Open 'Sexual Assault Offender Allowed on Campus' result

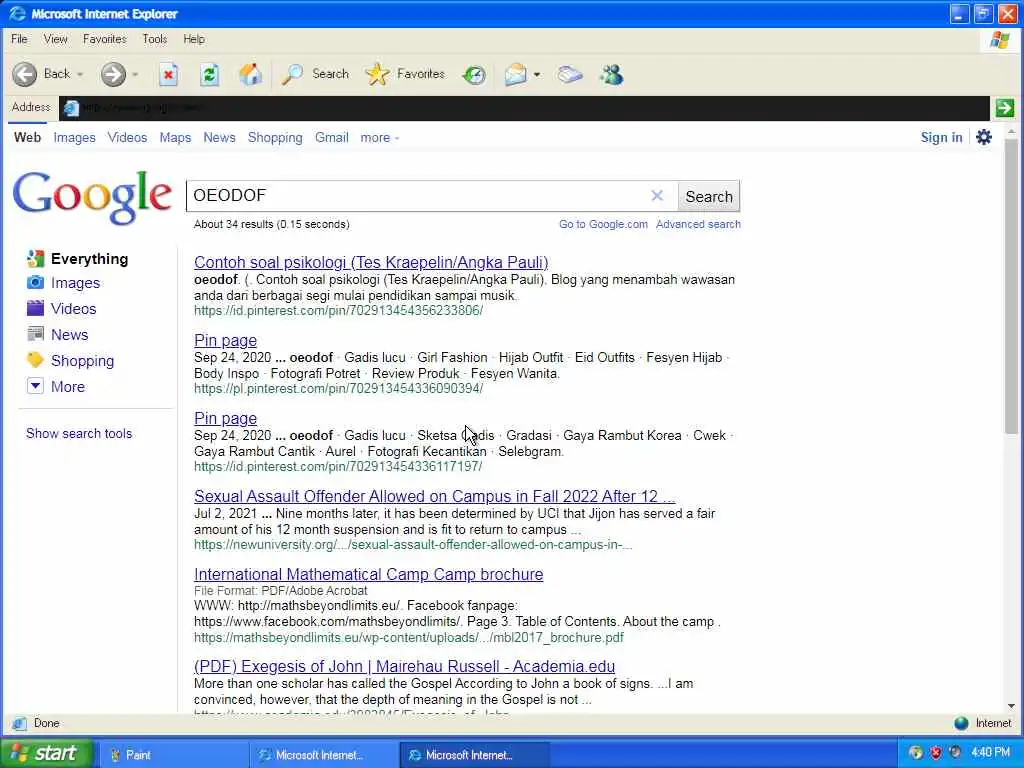tap(434, 496)
